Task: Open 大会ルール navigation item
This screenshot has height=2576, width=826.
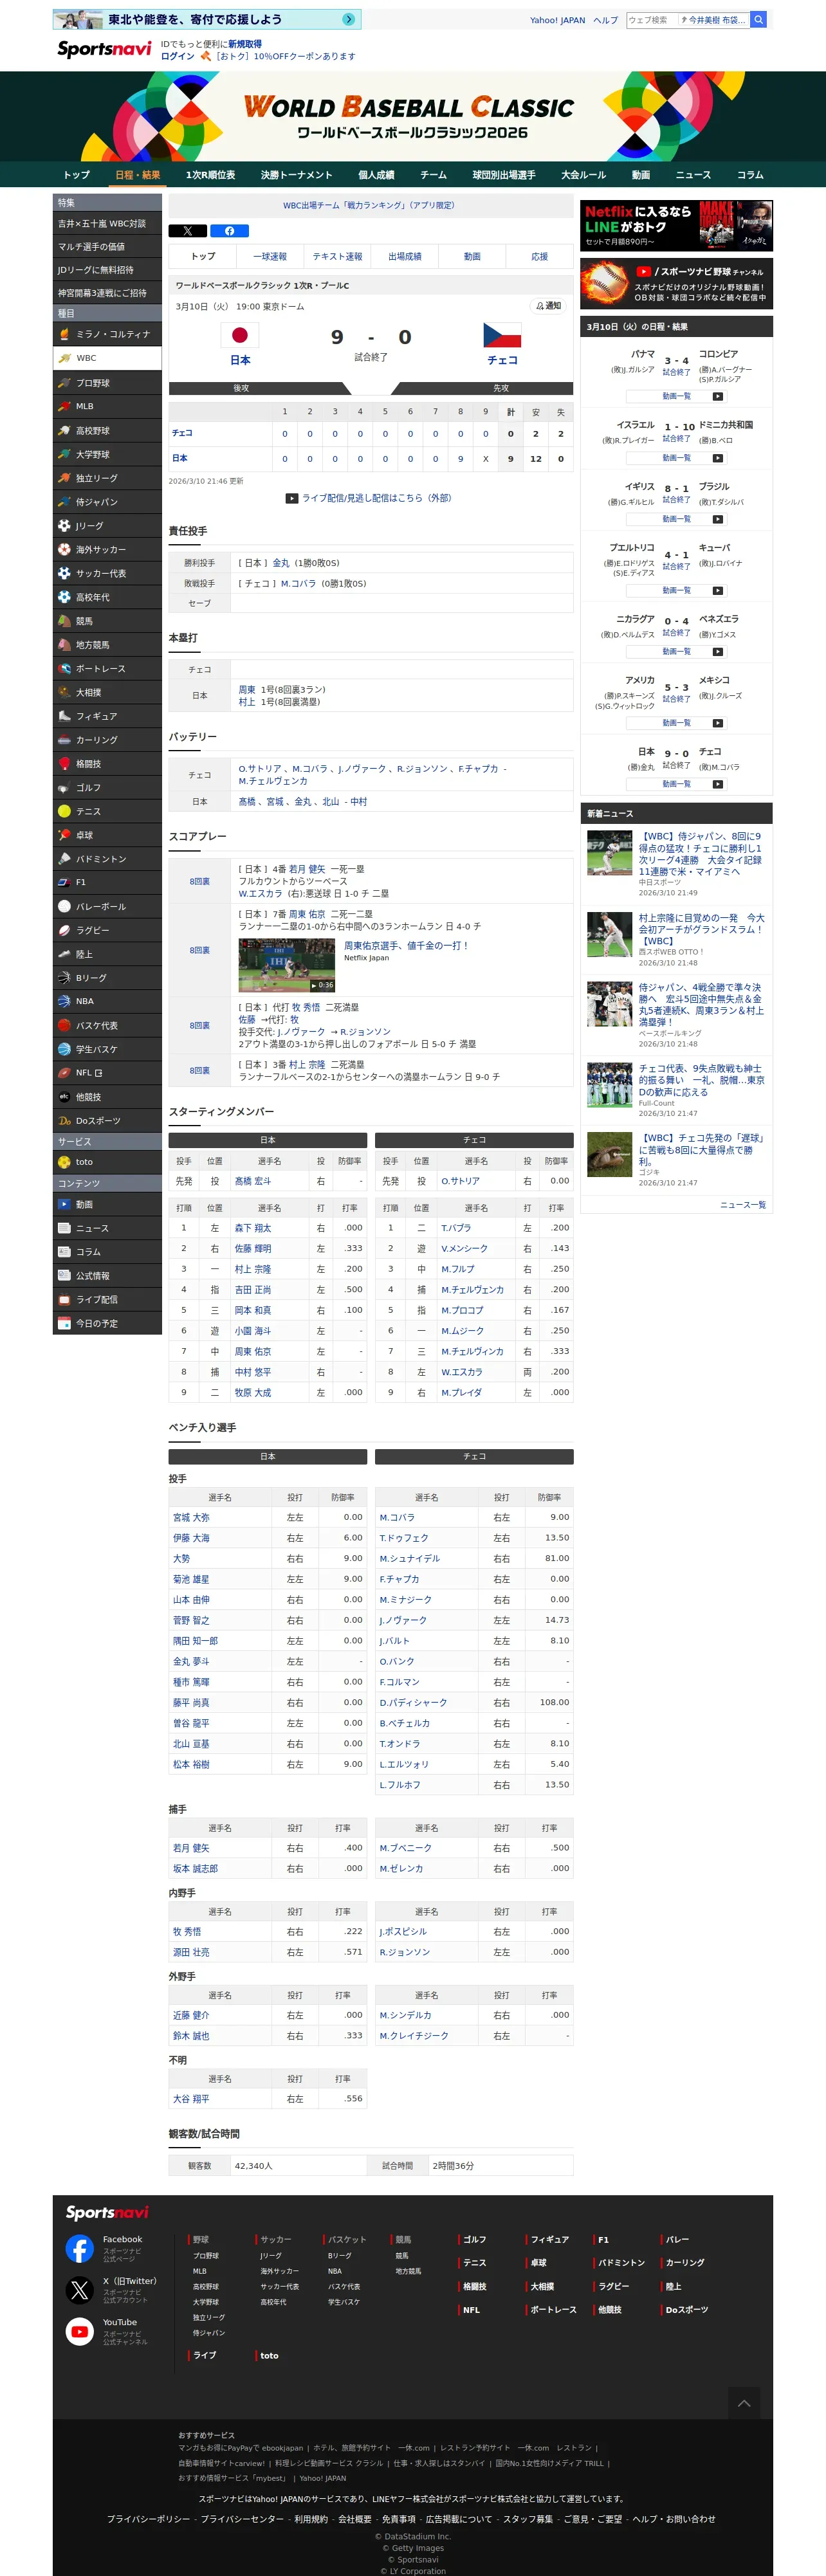Action: 584,175
